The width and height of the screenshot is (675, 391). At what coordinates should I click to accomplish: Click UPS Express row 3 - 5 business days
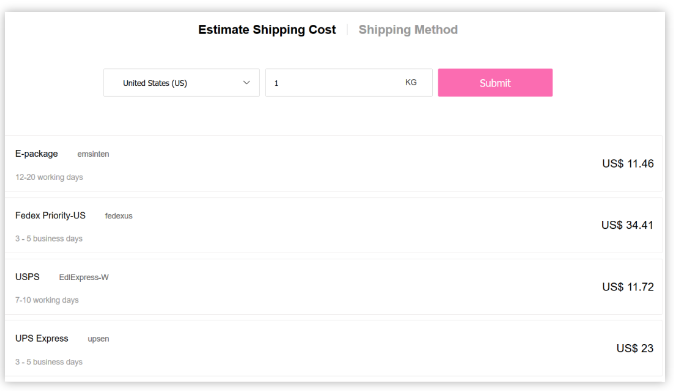pos(49,362)
